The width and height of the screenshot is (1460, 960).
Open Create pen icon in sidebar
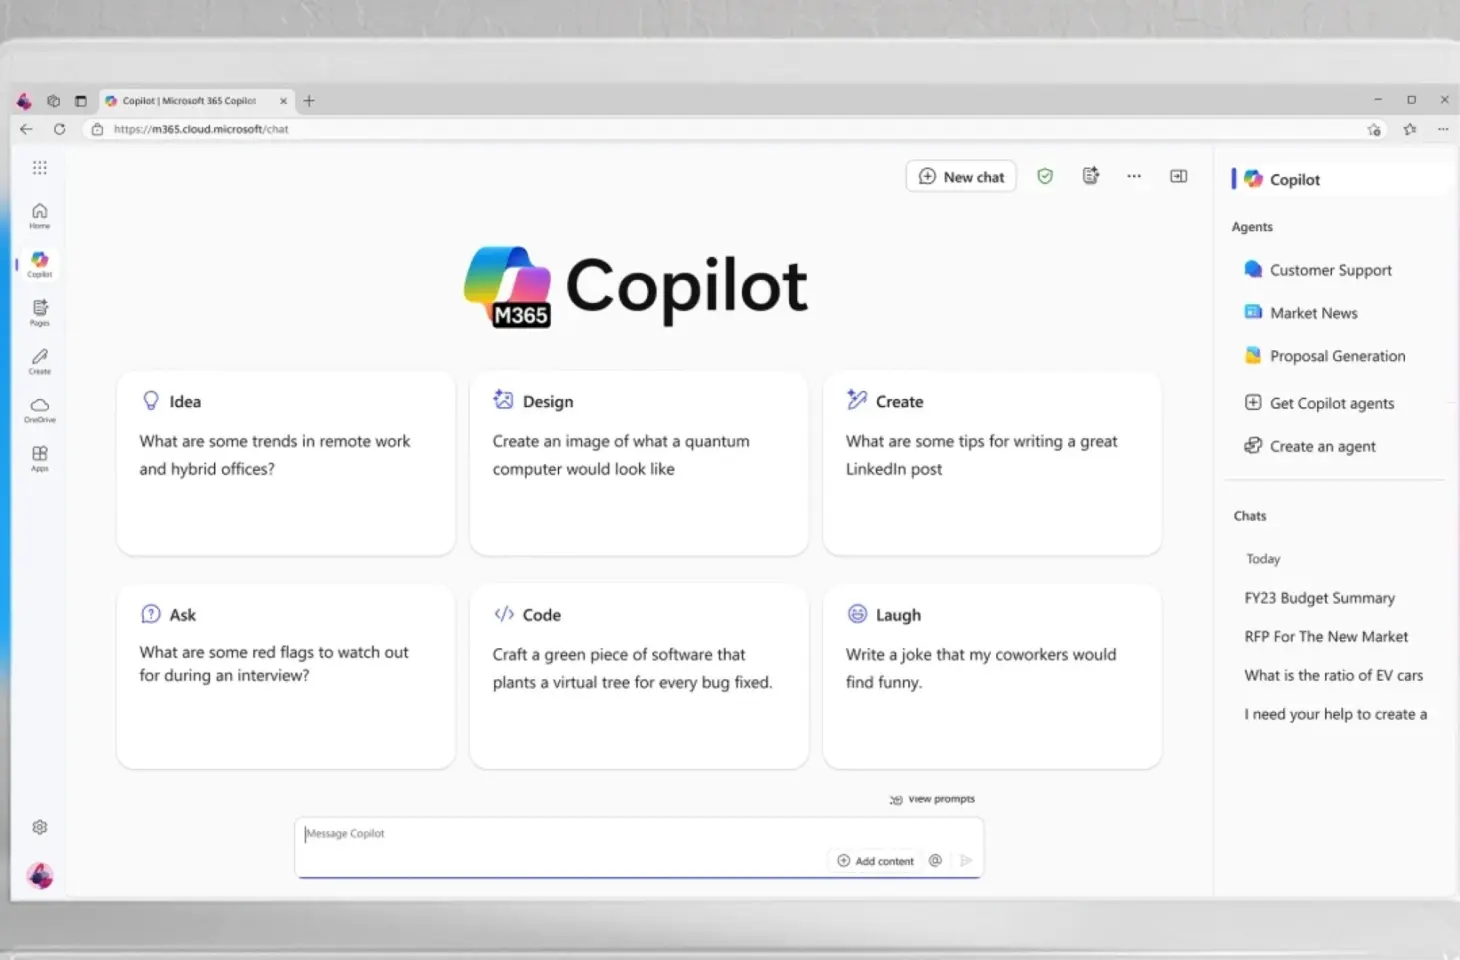[39, 361]
